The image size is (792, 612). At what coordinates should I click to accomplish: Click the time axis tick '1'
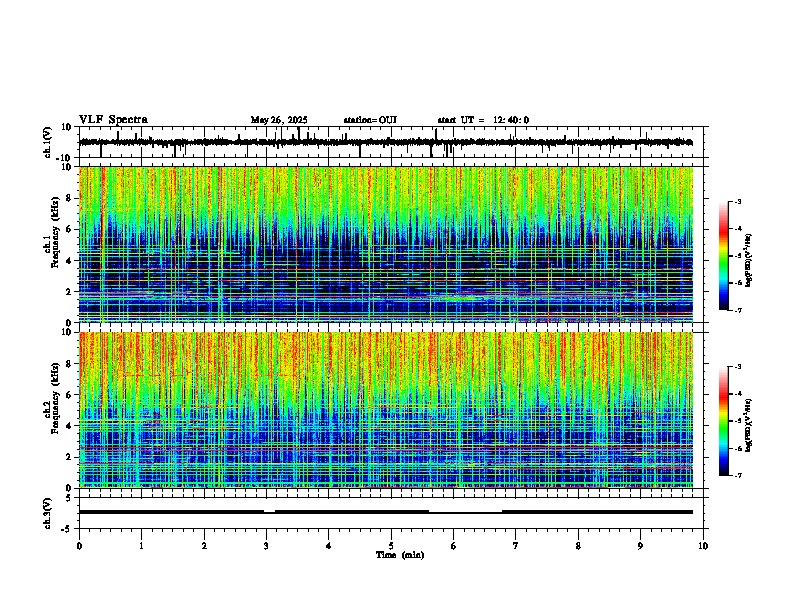click(141, 546)
